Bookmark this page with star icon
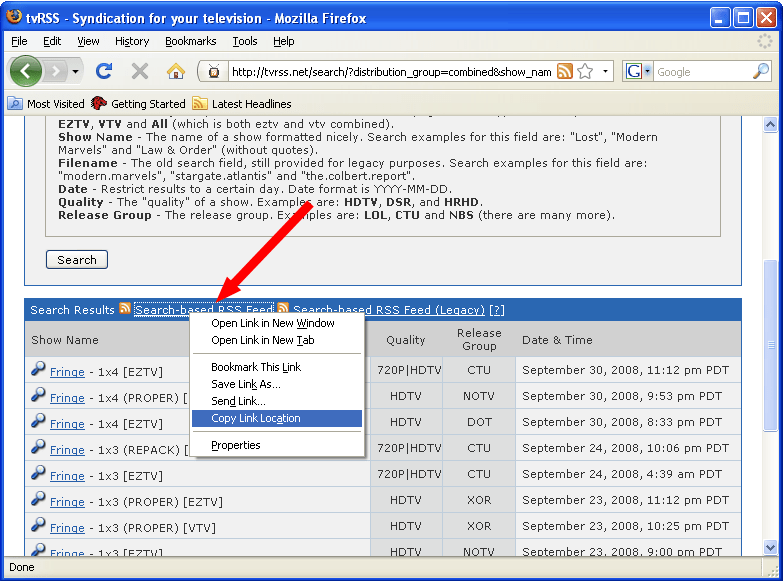The height and width of the screenshot is (581, 783). click(585, 72)
